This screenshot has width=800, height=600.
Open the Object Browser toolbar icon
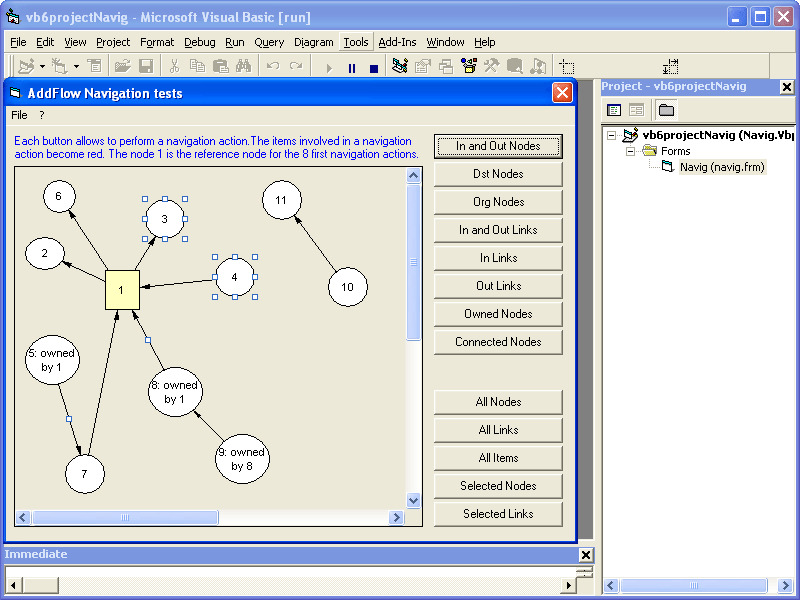coord(469,66)
